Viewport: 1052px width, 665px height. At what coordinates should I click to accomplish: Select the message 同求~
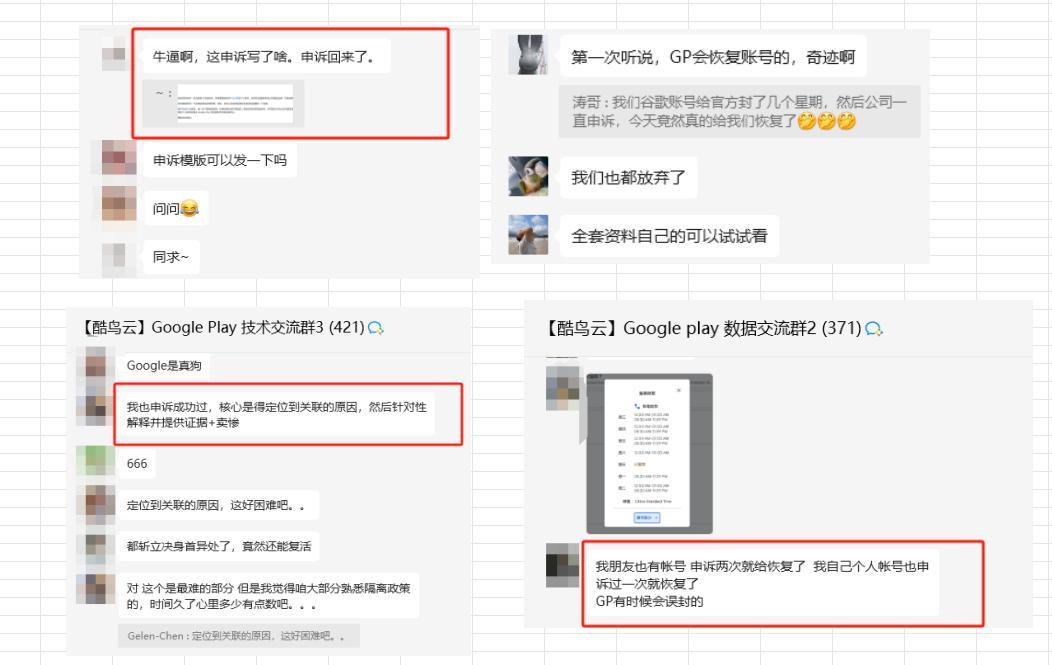(171, 257)
